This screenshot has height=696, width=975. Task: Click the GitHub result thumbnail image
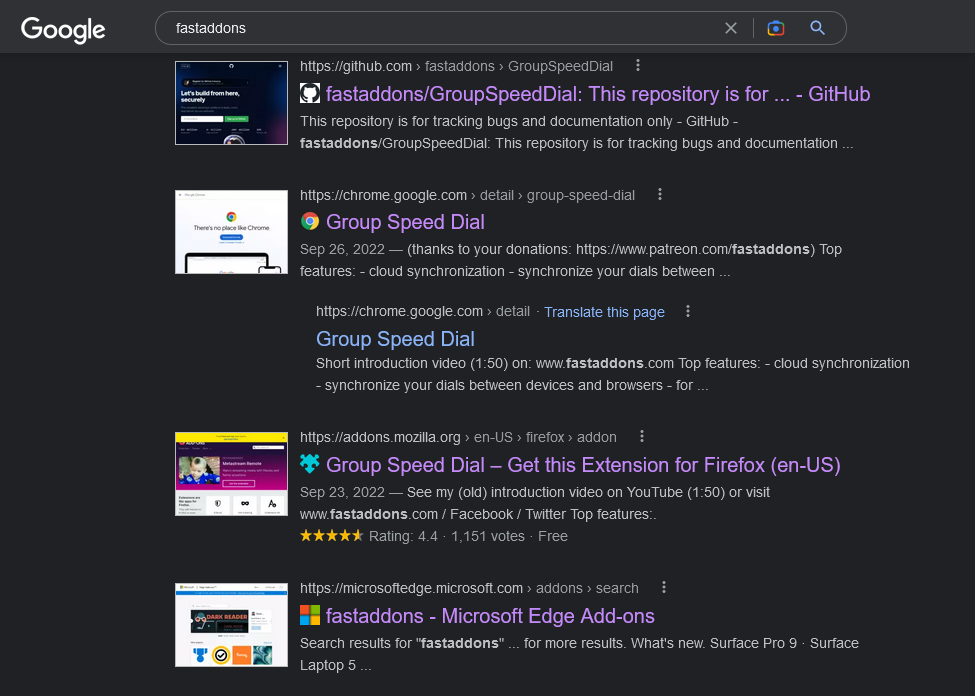(217, 103)
